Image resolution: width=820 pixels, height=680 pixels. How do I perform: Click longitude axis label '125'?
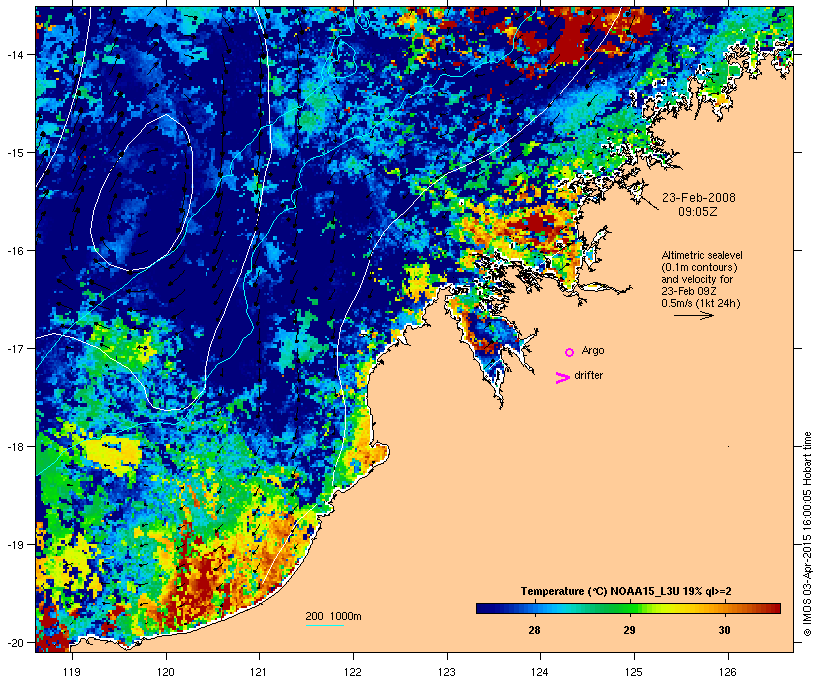pos(634,672)
